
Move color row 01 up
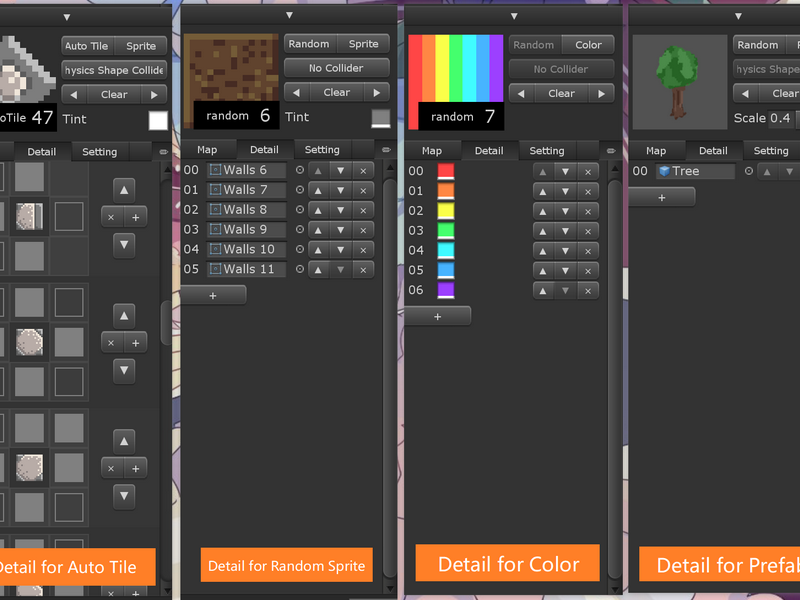(x=543, y=192)
